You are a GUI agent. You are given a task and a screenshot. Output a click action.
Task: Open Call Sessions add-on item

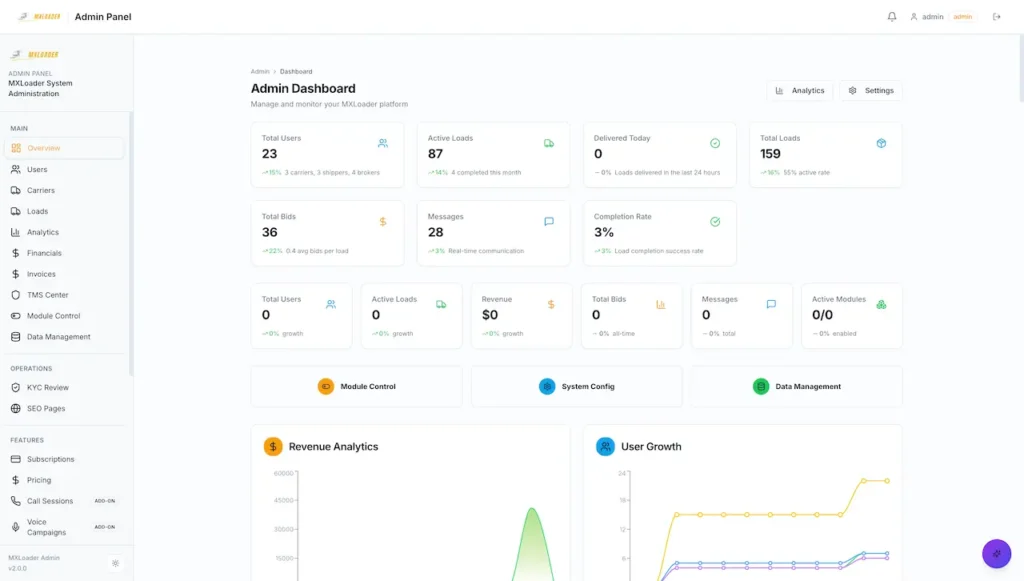click(x=64, y=501)
